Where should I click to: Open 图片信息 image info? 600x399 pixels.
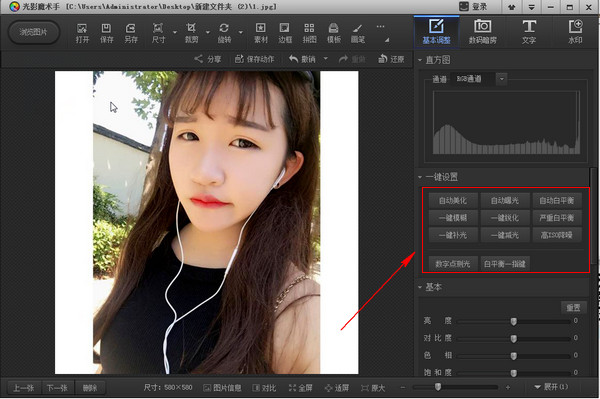click(x=222, y=388)
